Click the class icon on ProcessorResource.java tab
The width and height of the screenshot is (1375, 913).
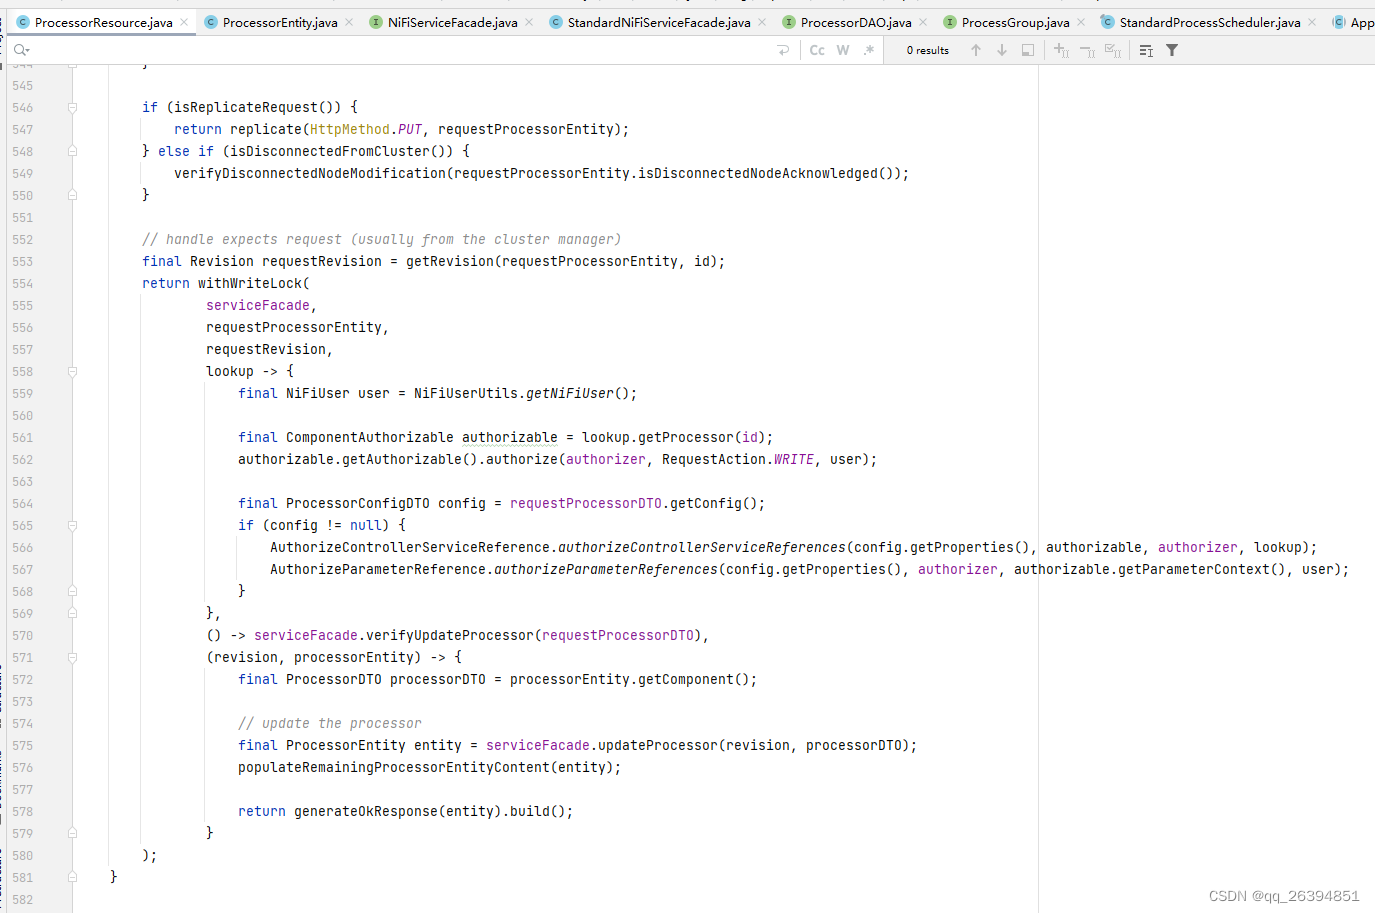(x=23, y=22)
